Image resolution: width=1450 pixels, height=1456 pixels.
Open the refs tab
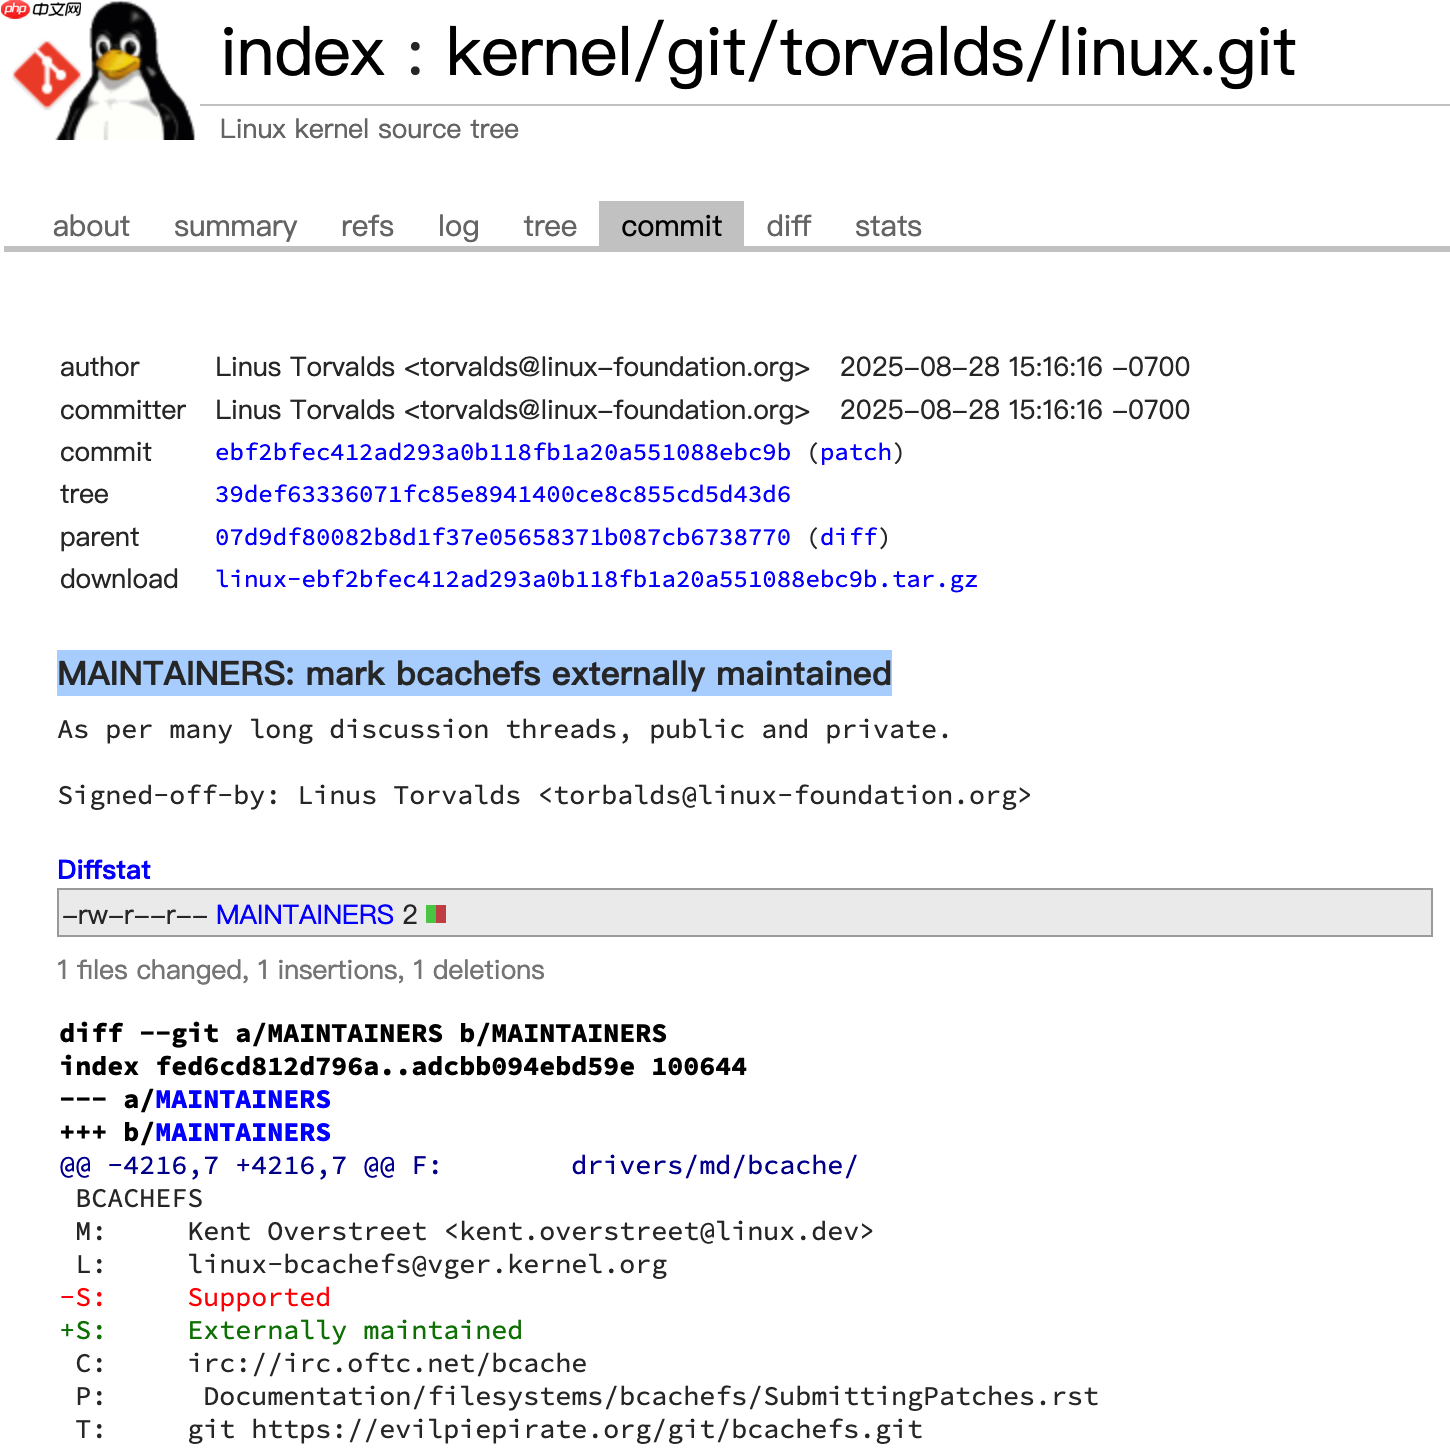point(367,226)
